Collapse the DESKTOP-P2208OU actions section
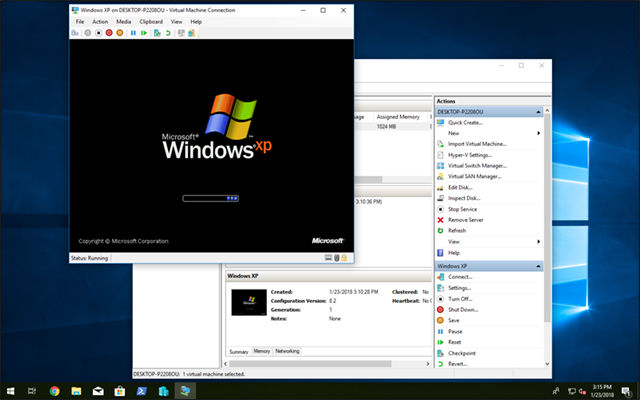This screenshot has height=400, width=640. coord(538,112)
